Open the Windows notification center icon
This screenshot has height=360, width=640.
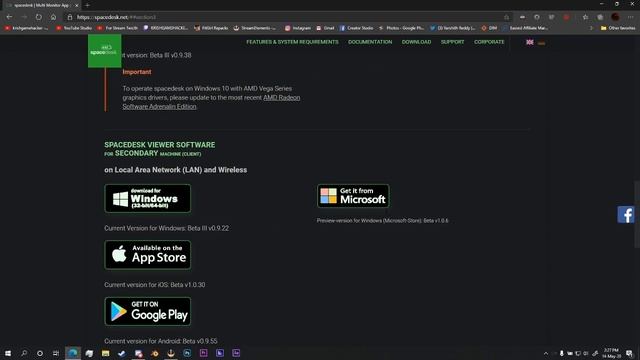630,353
